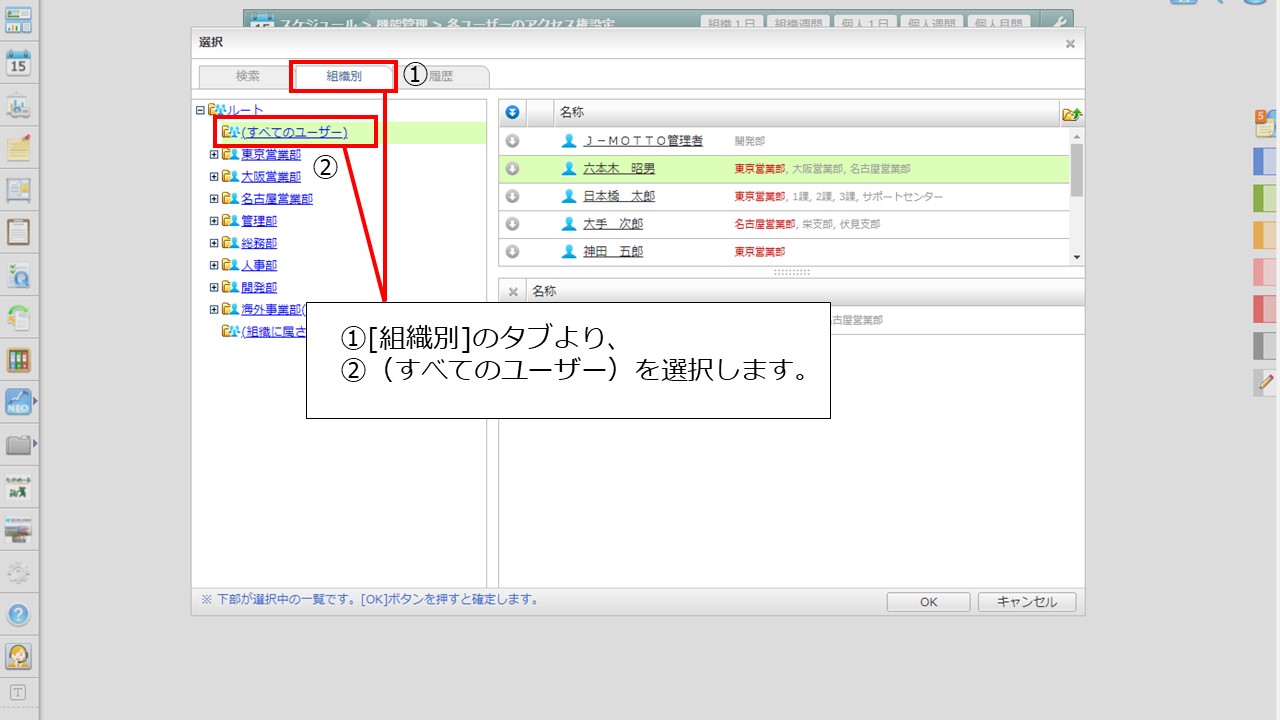Switch to the 組織別 tab
This screenshot has height=720, width=1280.
(x=344, y=76)
